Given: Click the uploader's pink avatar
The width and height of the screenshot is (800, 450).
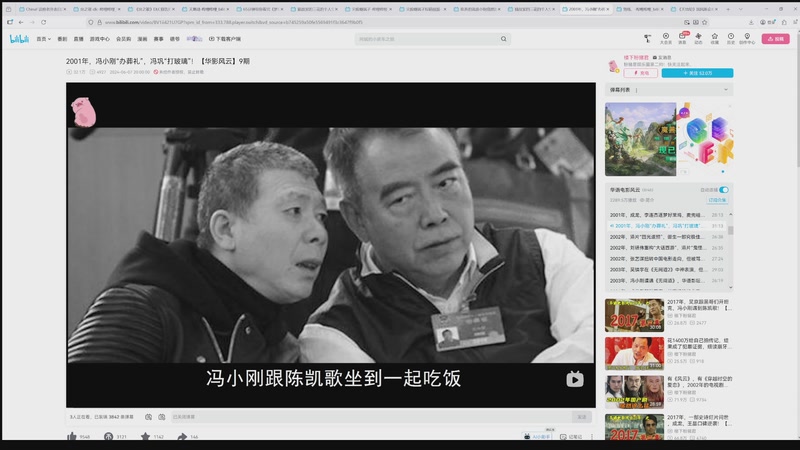Looking at the screenshot, I should click(x=614, y=66).
